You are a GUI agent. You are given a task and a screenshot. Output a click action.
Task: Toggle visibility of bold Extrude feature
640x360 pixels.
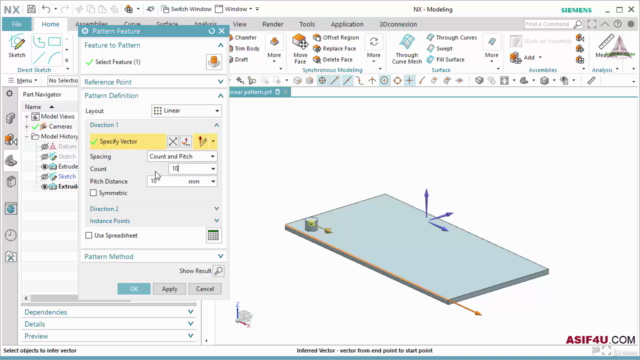[x=44, y=187]
